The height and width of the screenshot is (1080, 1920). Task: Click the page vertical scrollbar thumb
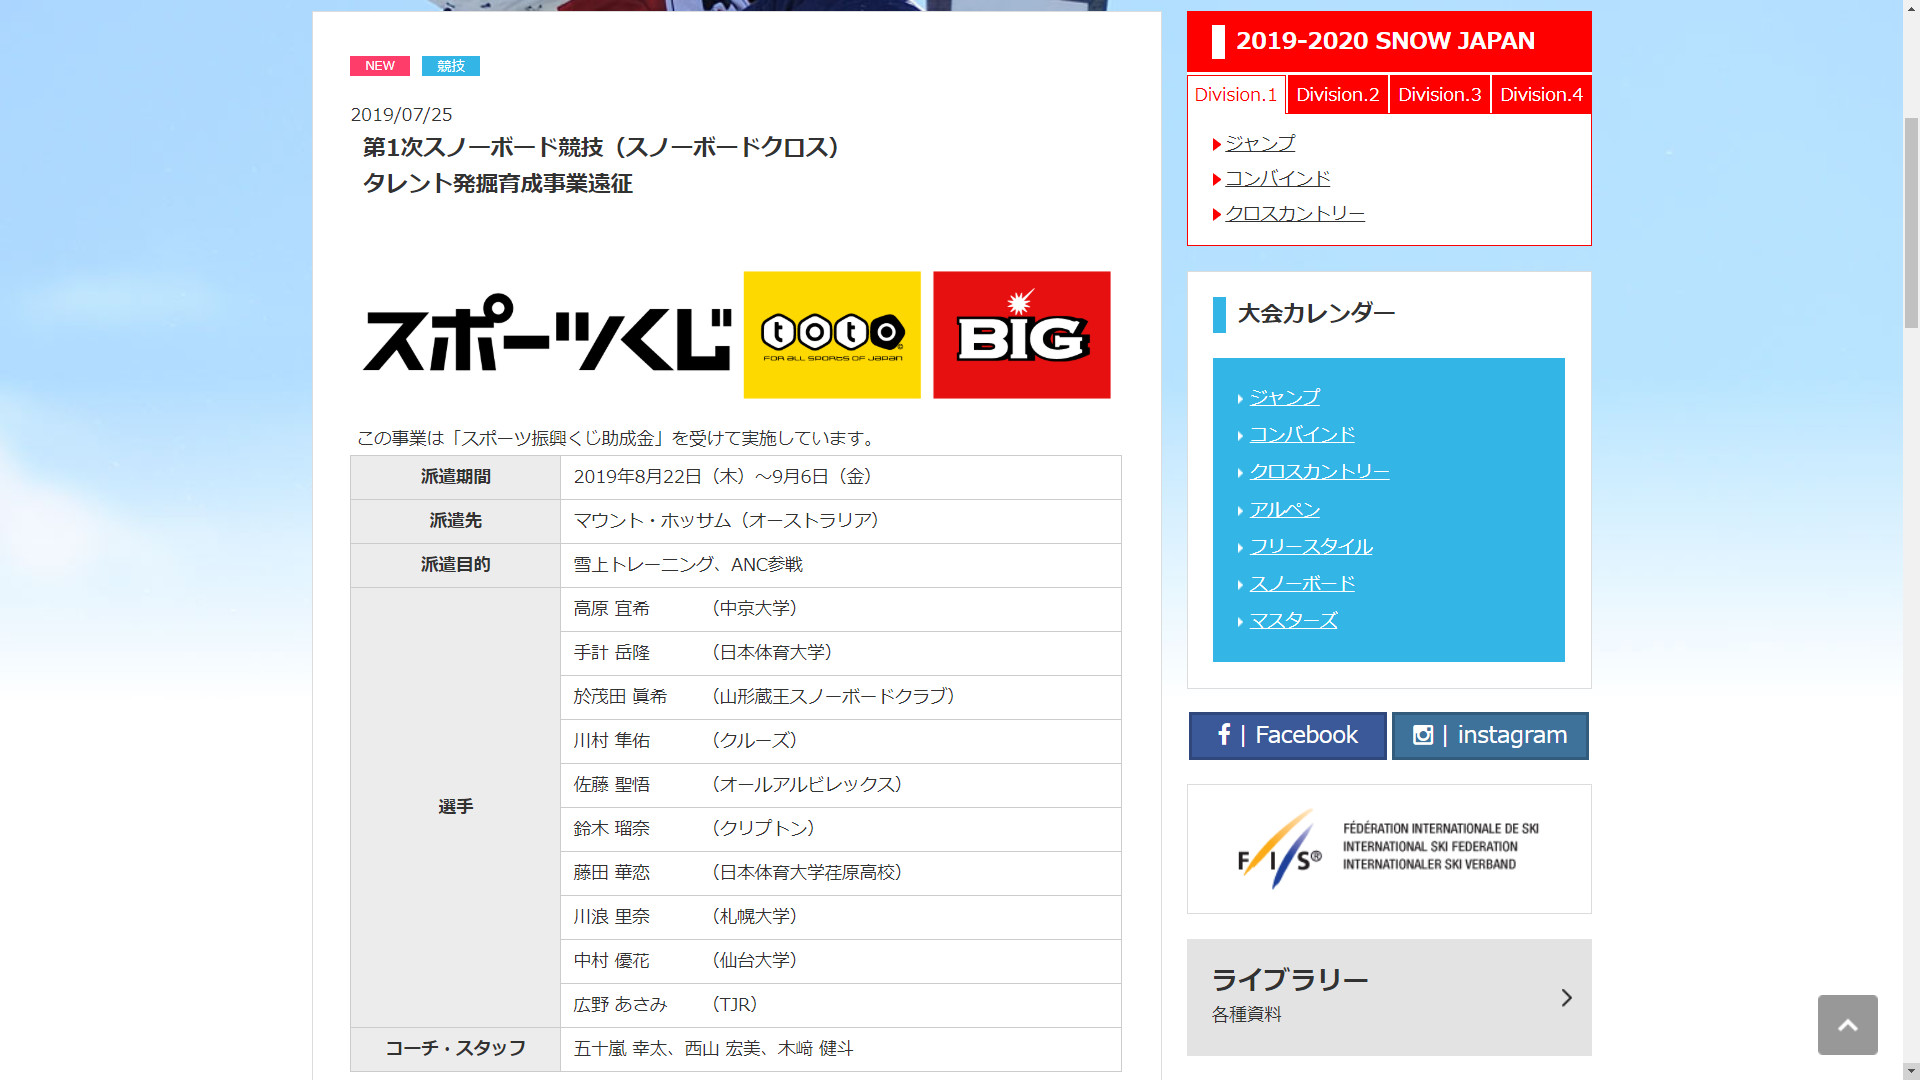[1910, 220]
